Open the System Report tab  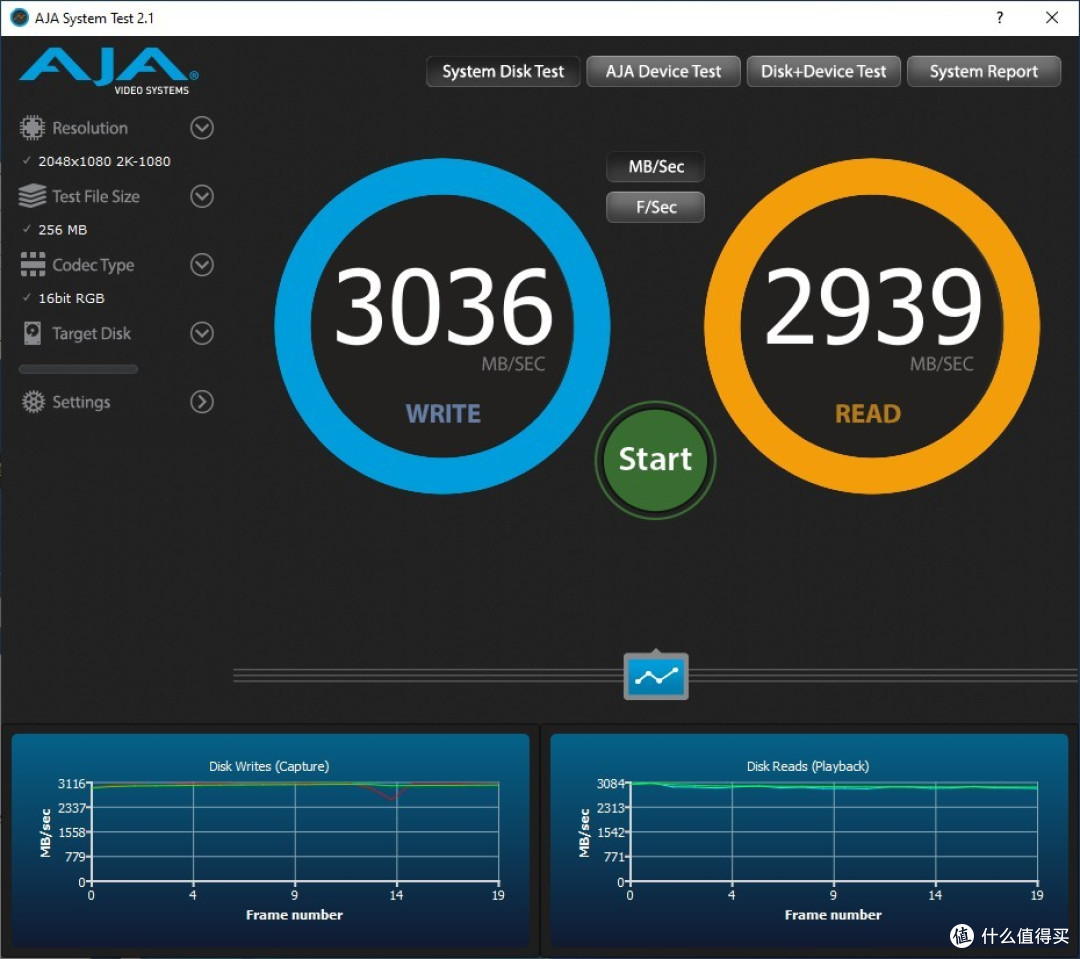(x=984, y=72)
